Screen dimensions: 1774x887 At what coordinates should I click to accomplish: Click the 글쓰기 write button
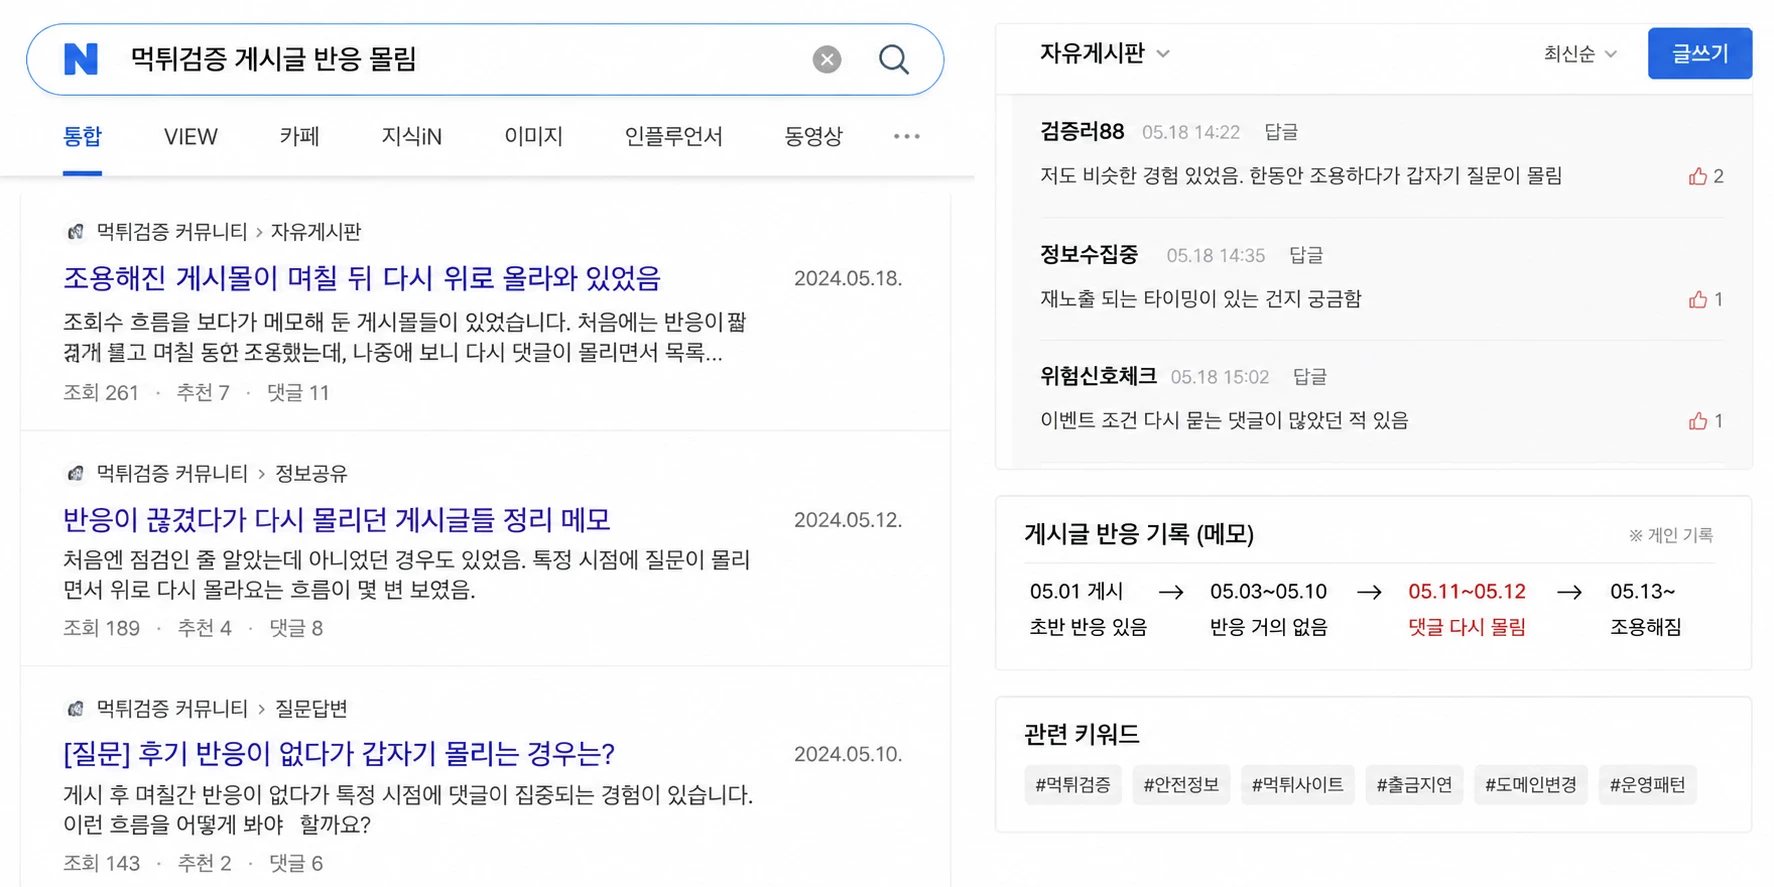tap(1700, 54)
